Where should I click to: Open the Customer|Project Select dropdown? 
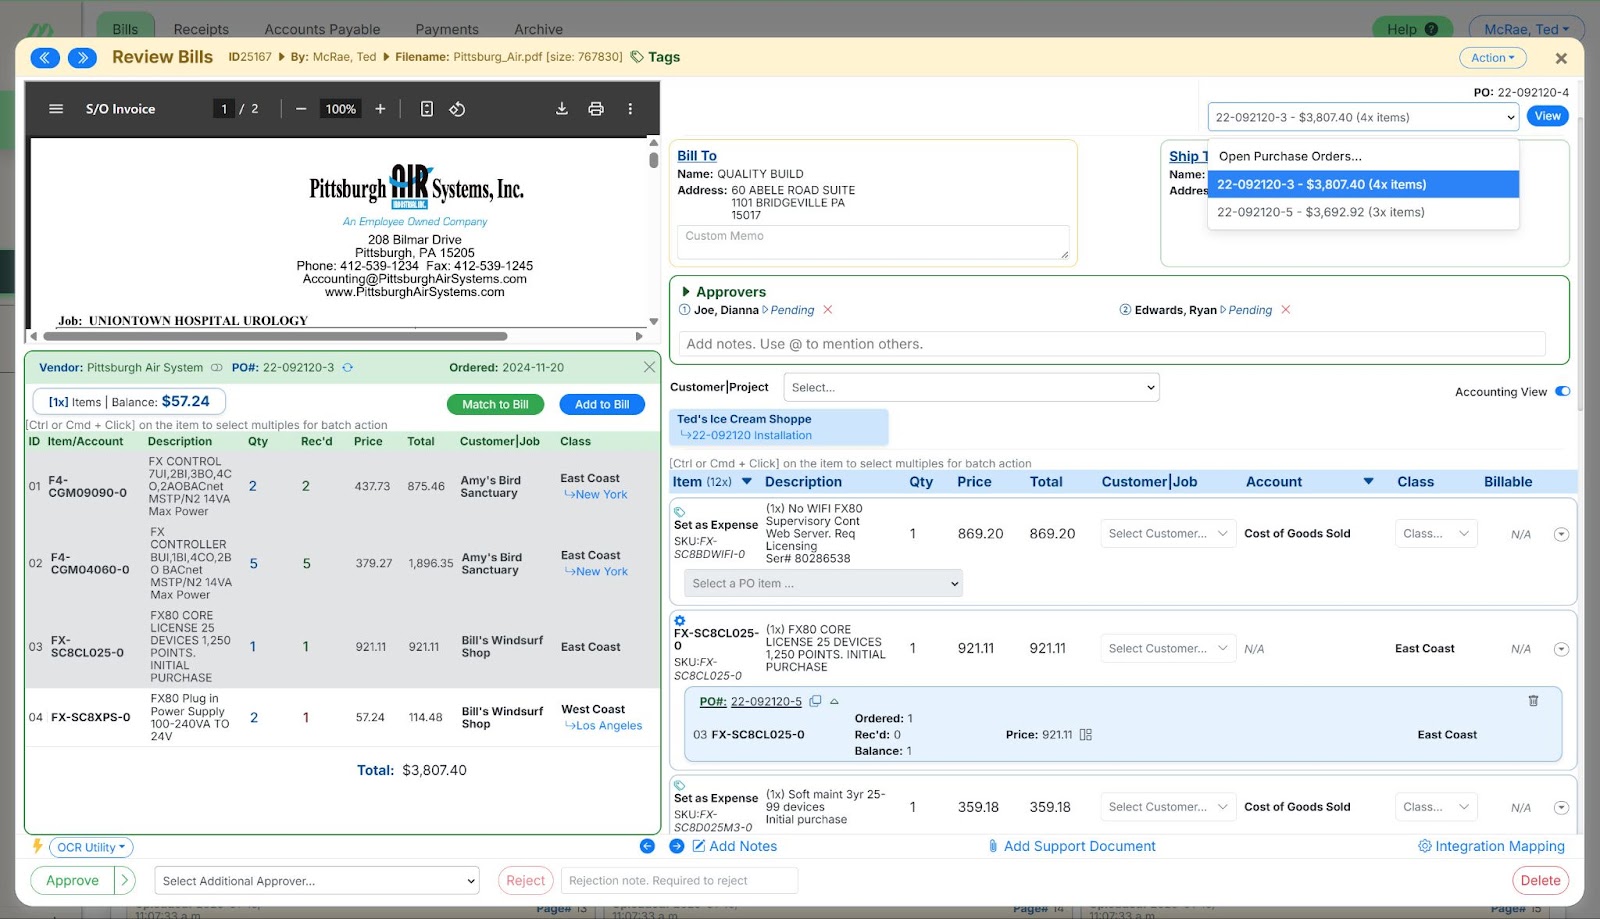click(x=970, y=387)
